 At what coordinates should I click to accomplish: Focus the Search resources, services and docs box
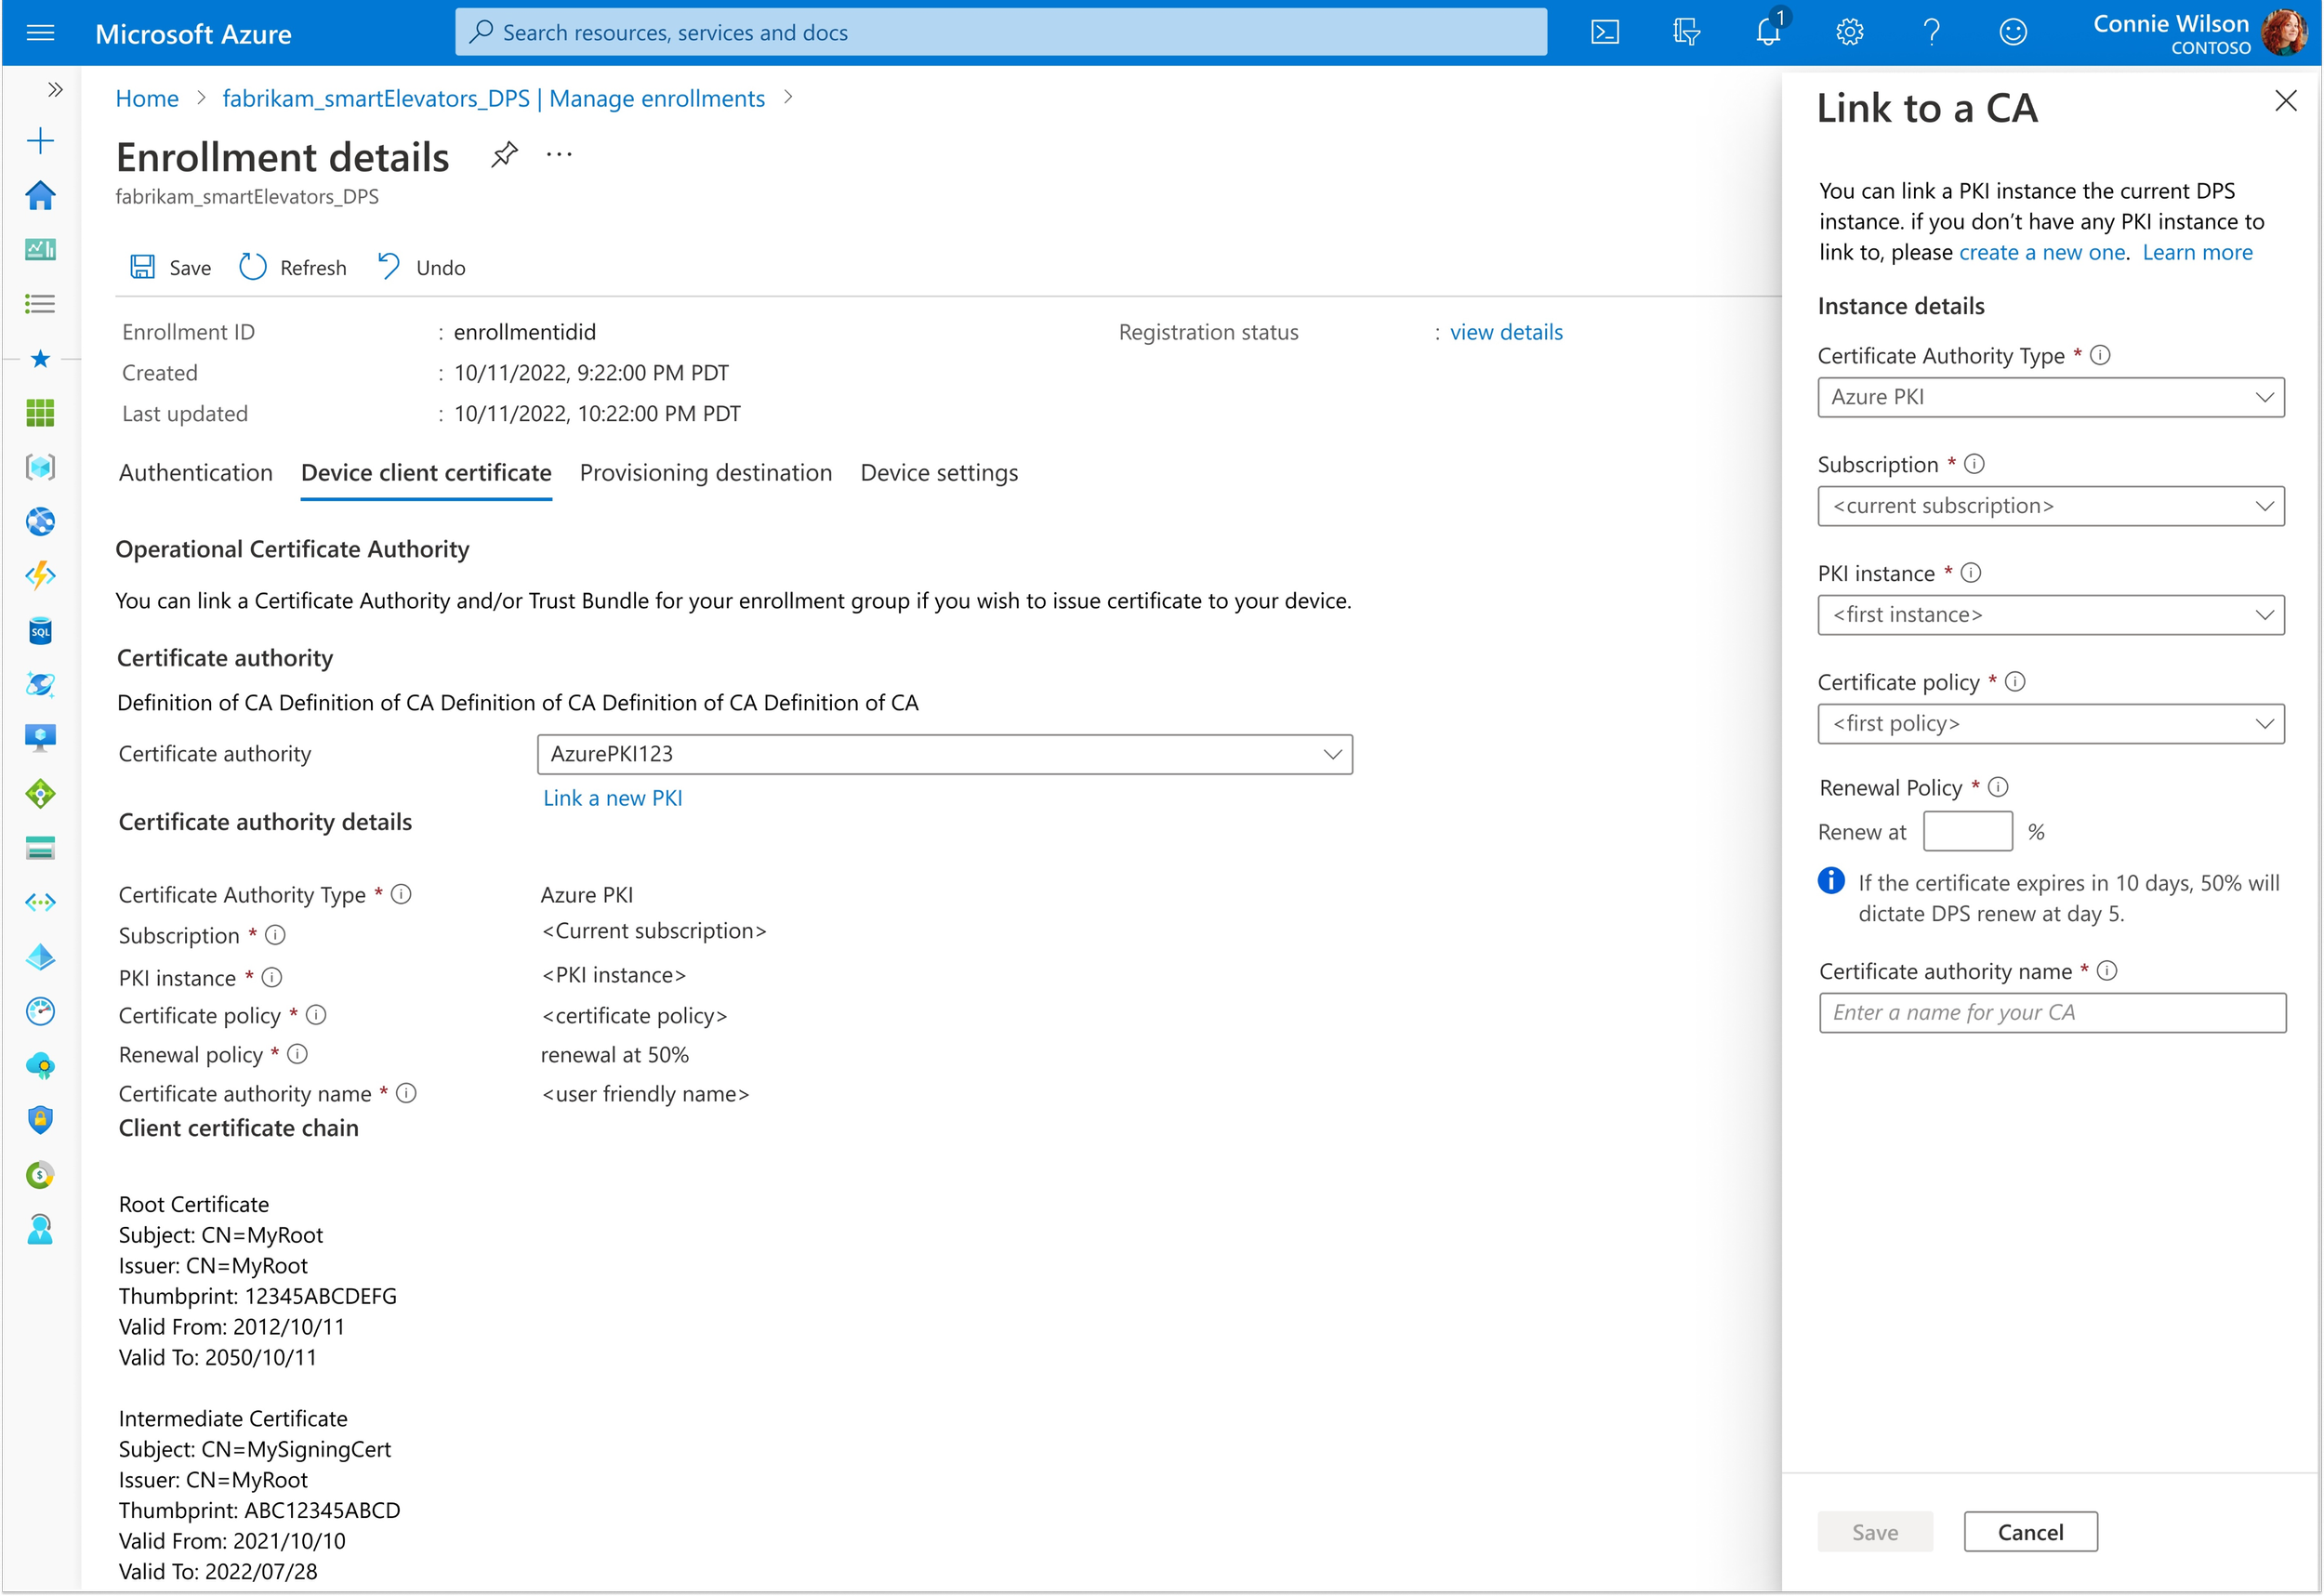click(1000, 33)
